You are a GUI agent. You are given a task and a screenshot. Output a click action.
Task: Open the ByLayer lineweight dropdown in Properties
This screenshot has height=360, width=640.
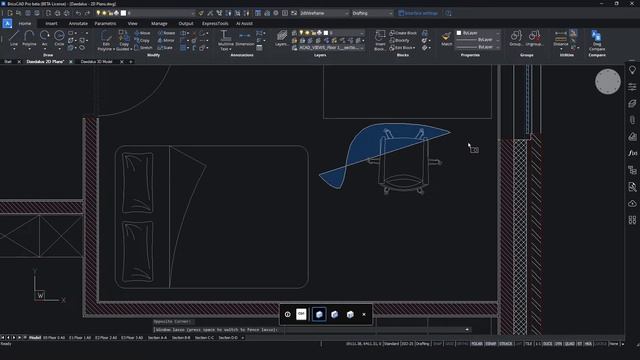click(478, 47)
